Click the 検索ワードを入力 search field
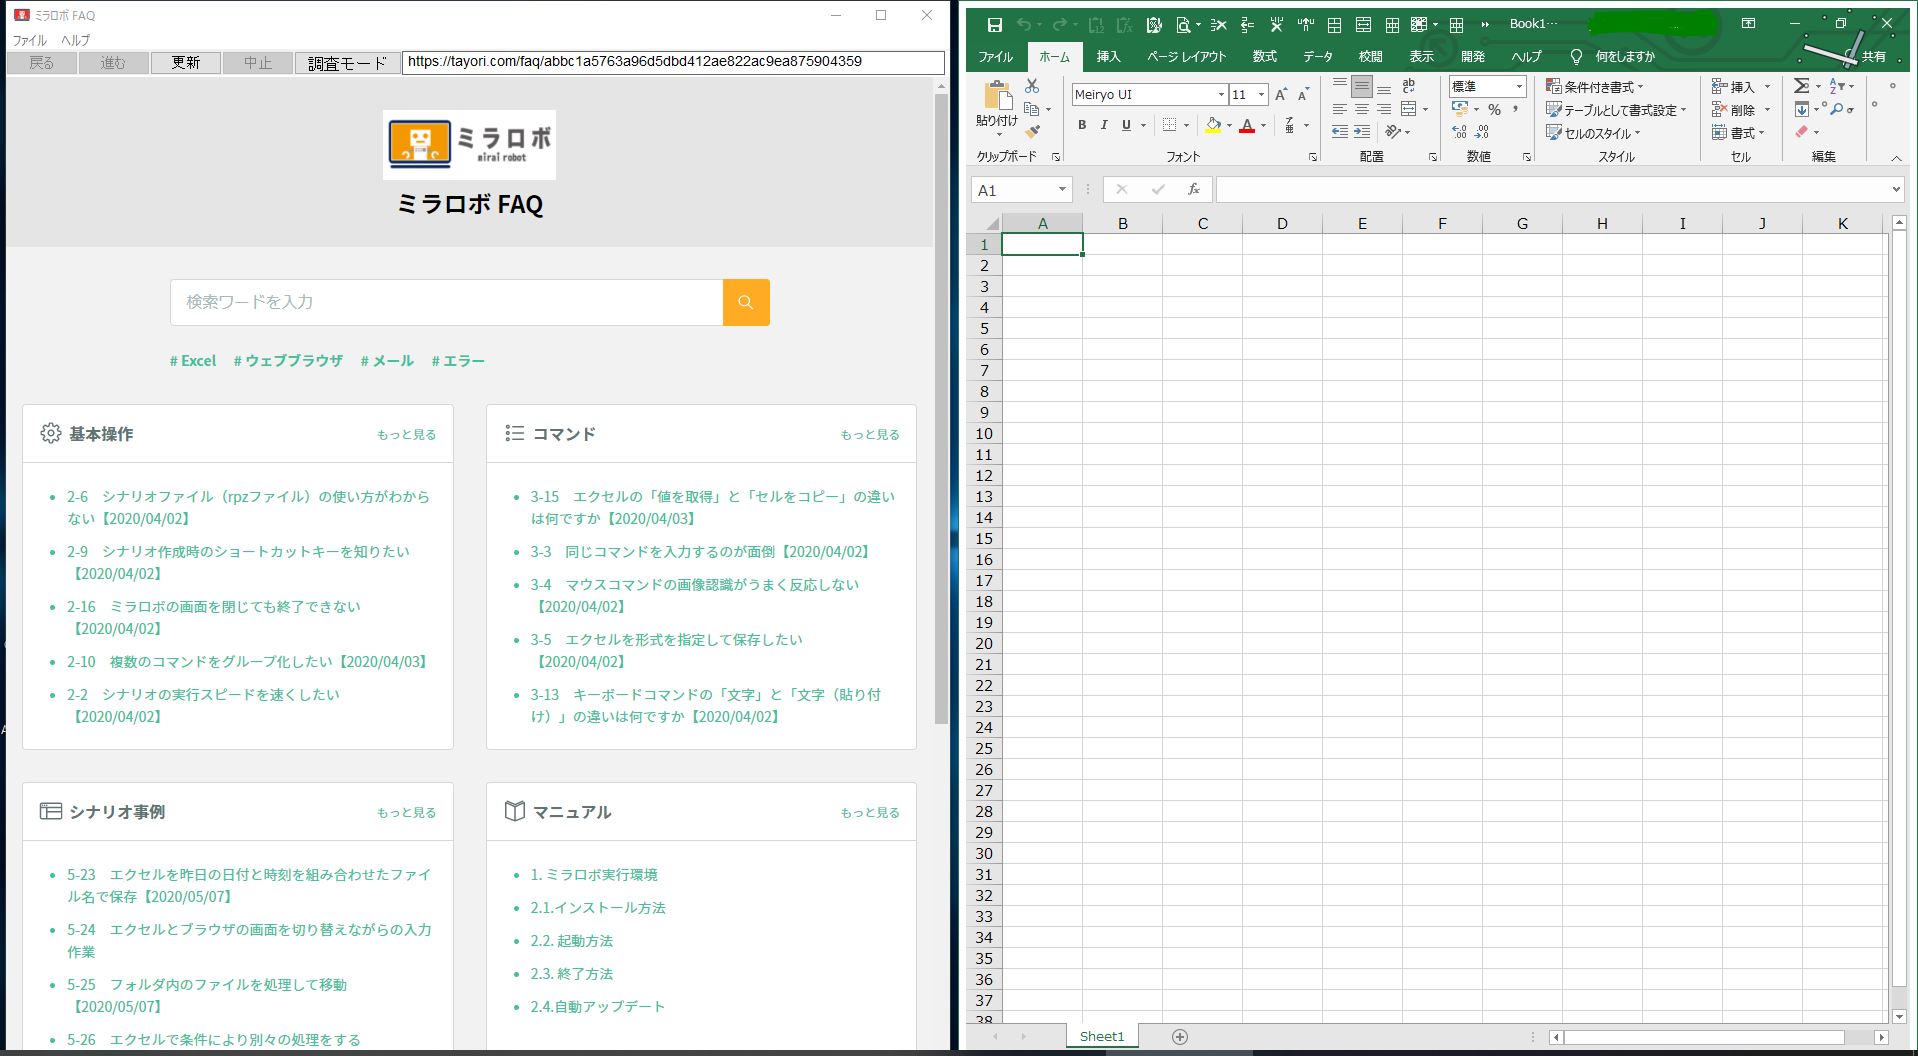This screenshot has width=1918, height=1056. click(x=446, y=302)
